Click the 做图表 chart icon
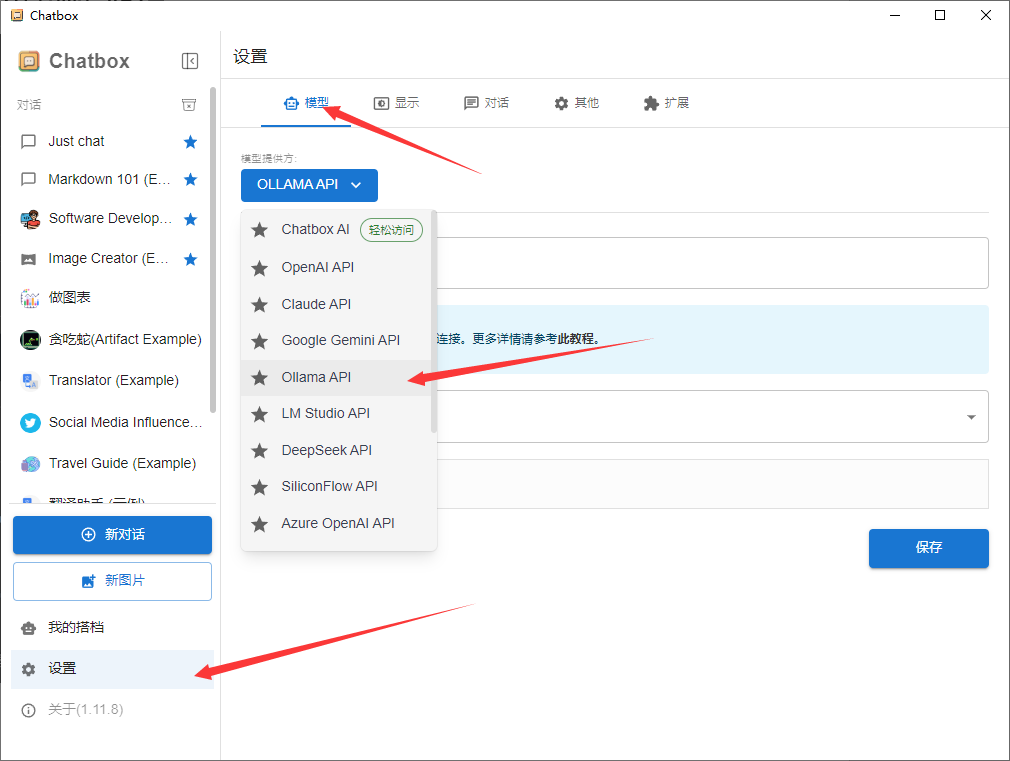The image size is (1010, 761). 30,298
